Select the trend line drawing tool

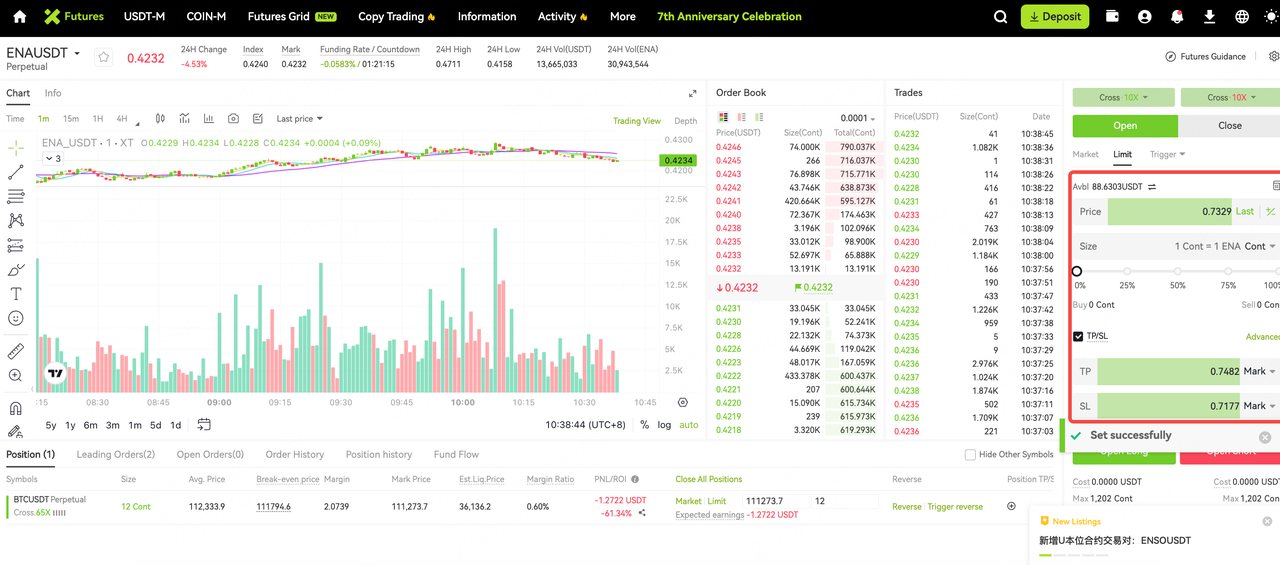coord(15,173)
